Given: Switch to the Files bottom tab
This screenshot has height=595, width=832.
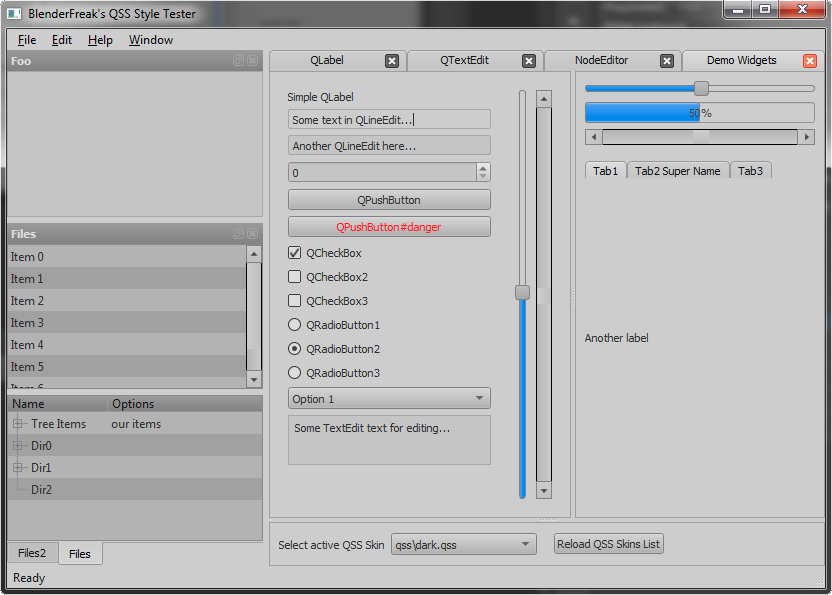Looking at the screenshot, I should pyautogui.click(x=80, y=554).
